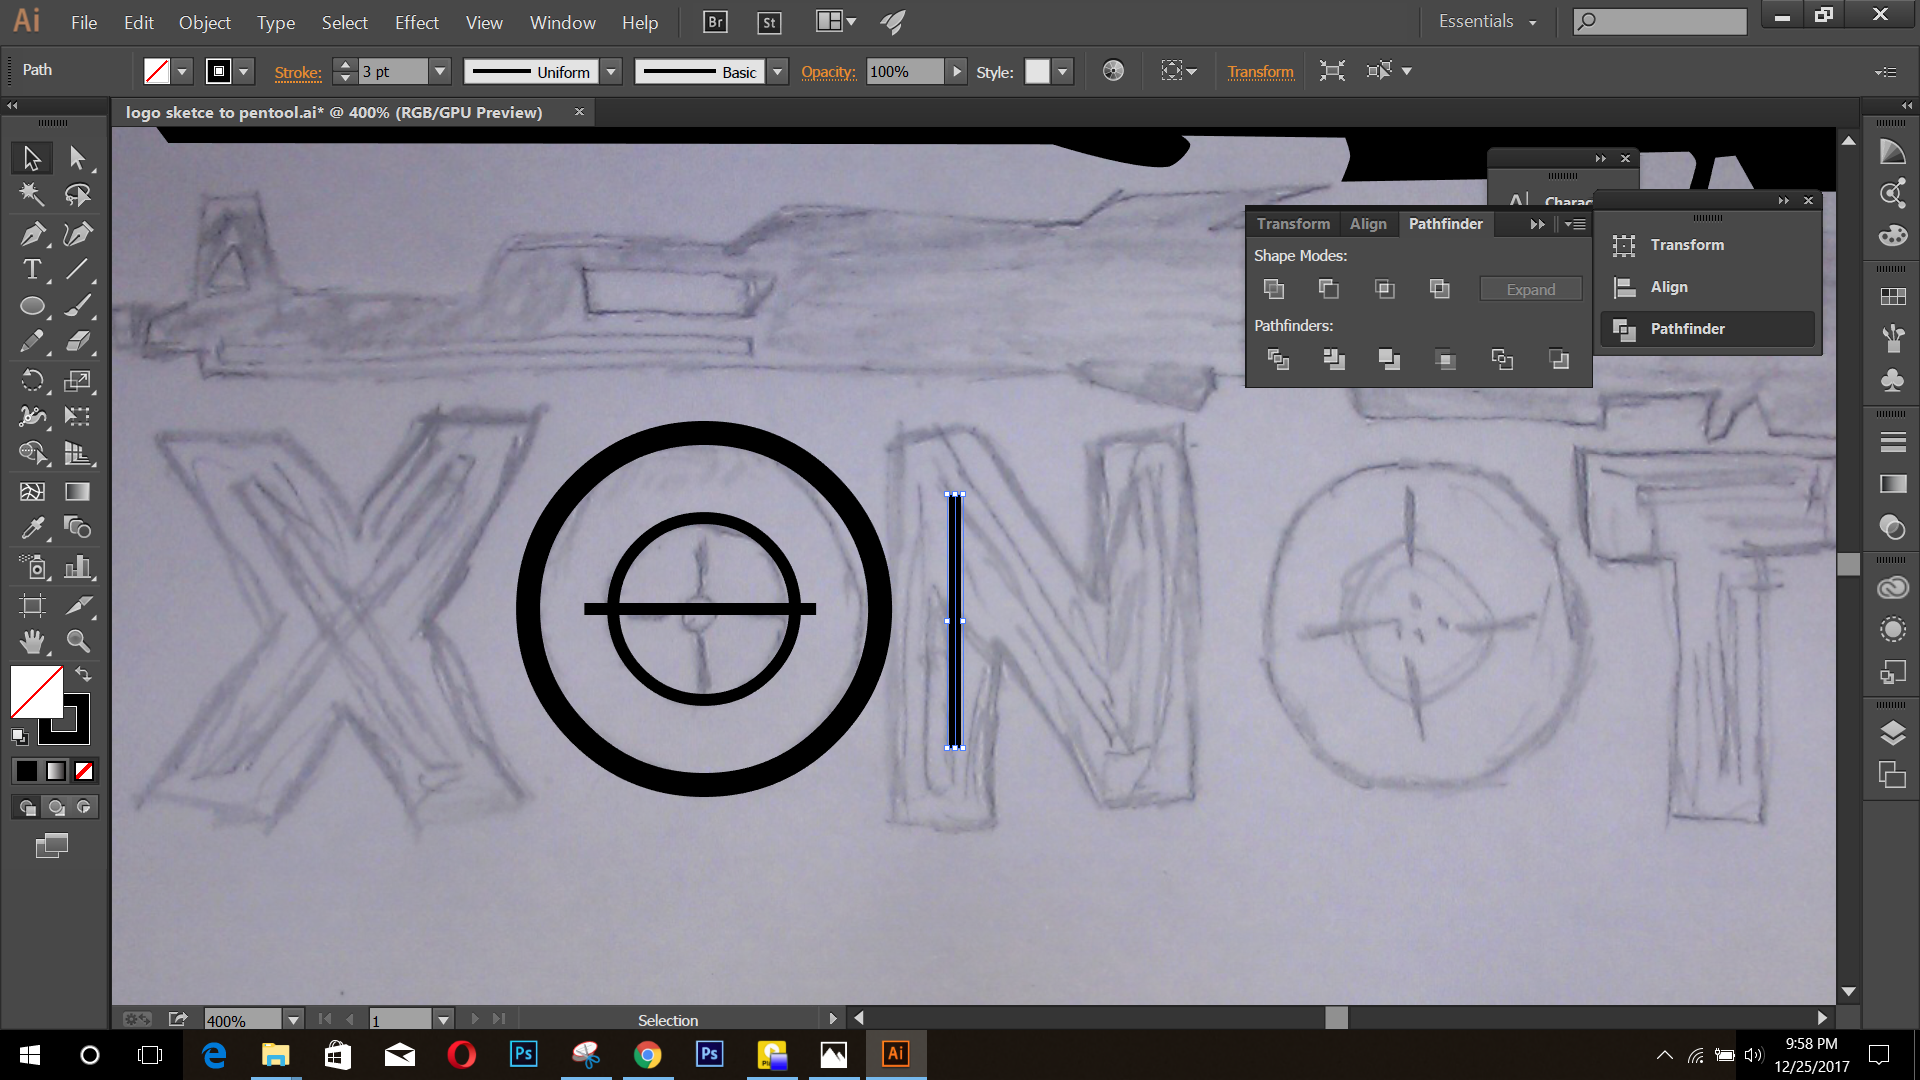This screenshot has width=1920, height=1080.
Task: Click the Expand button in Pathfinder
Action: click(1531, 289)
